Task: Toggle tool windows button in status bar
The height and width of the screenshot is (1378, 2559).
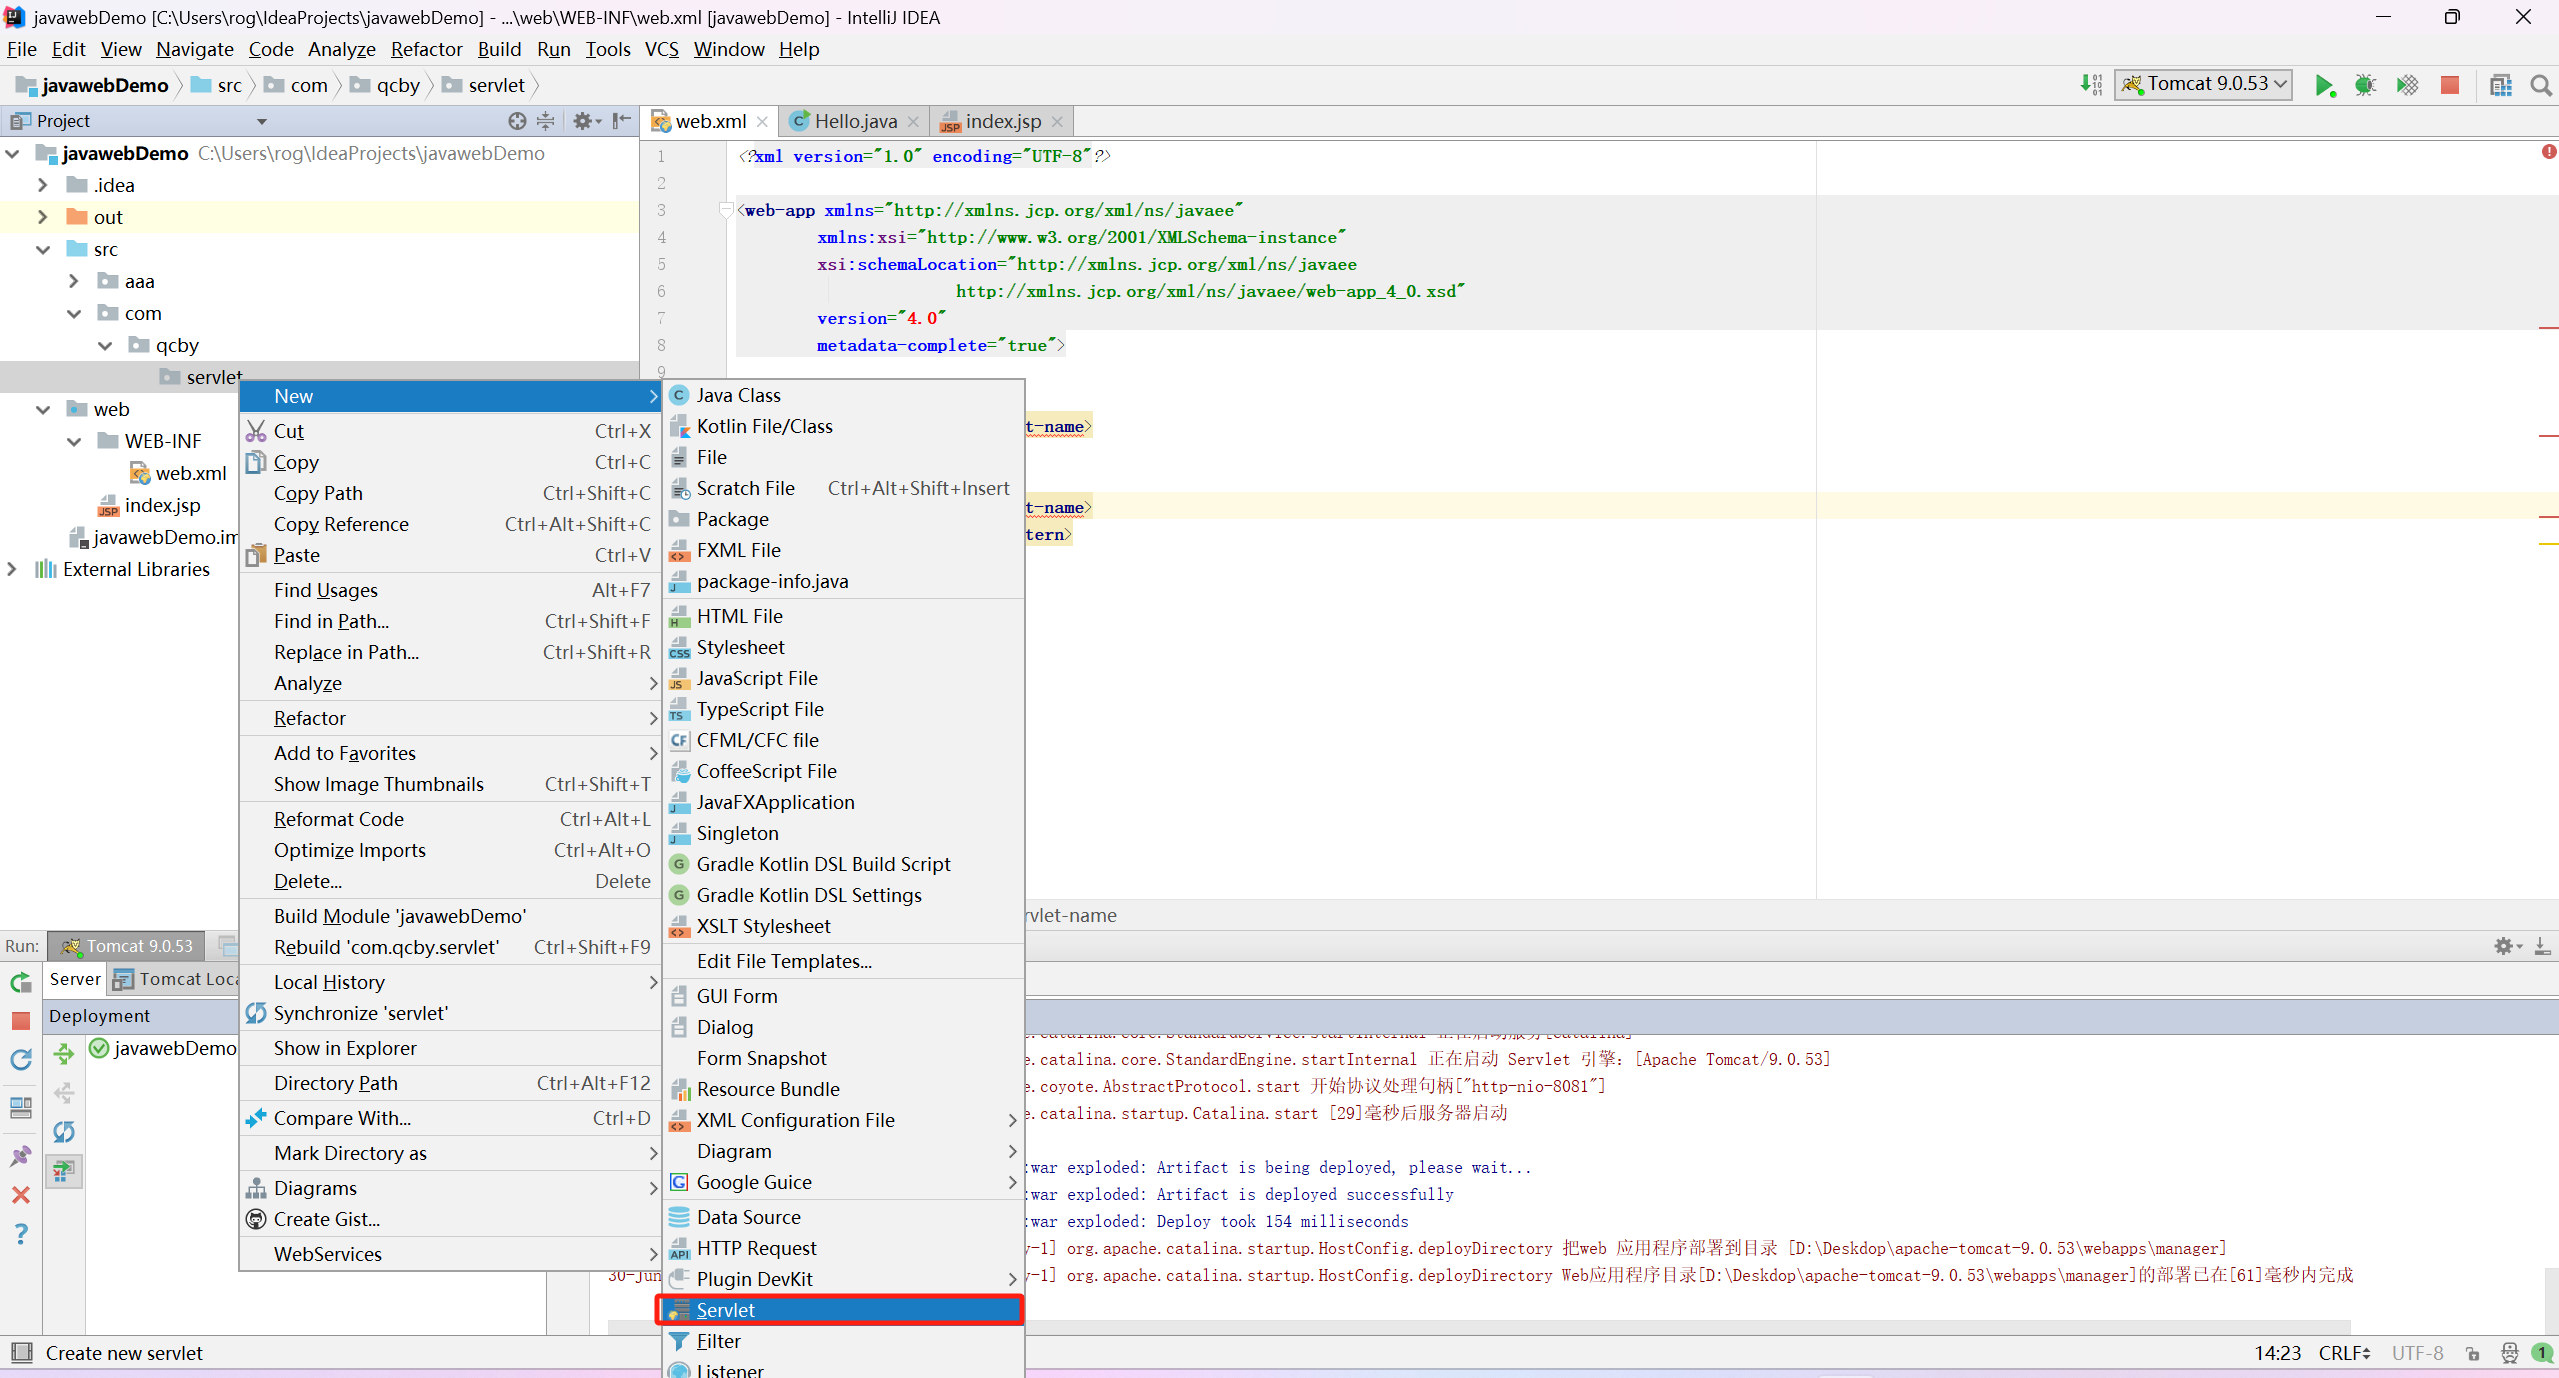Action: 21,1352
